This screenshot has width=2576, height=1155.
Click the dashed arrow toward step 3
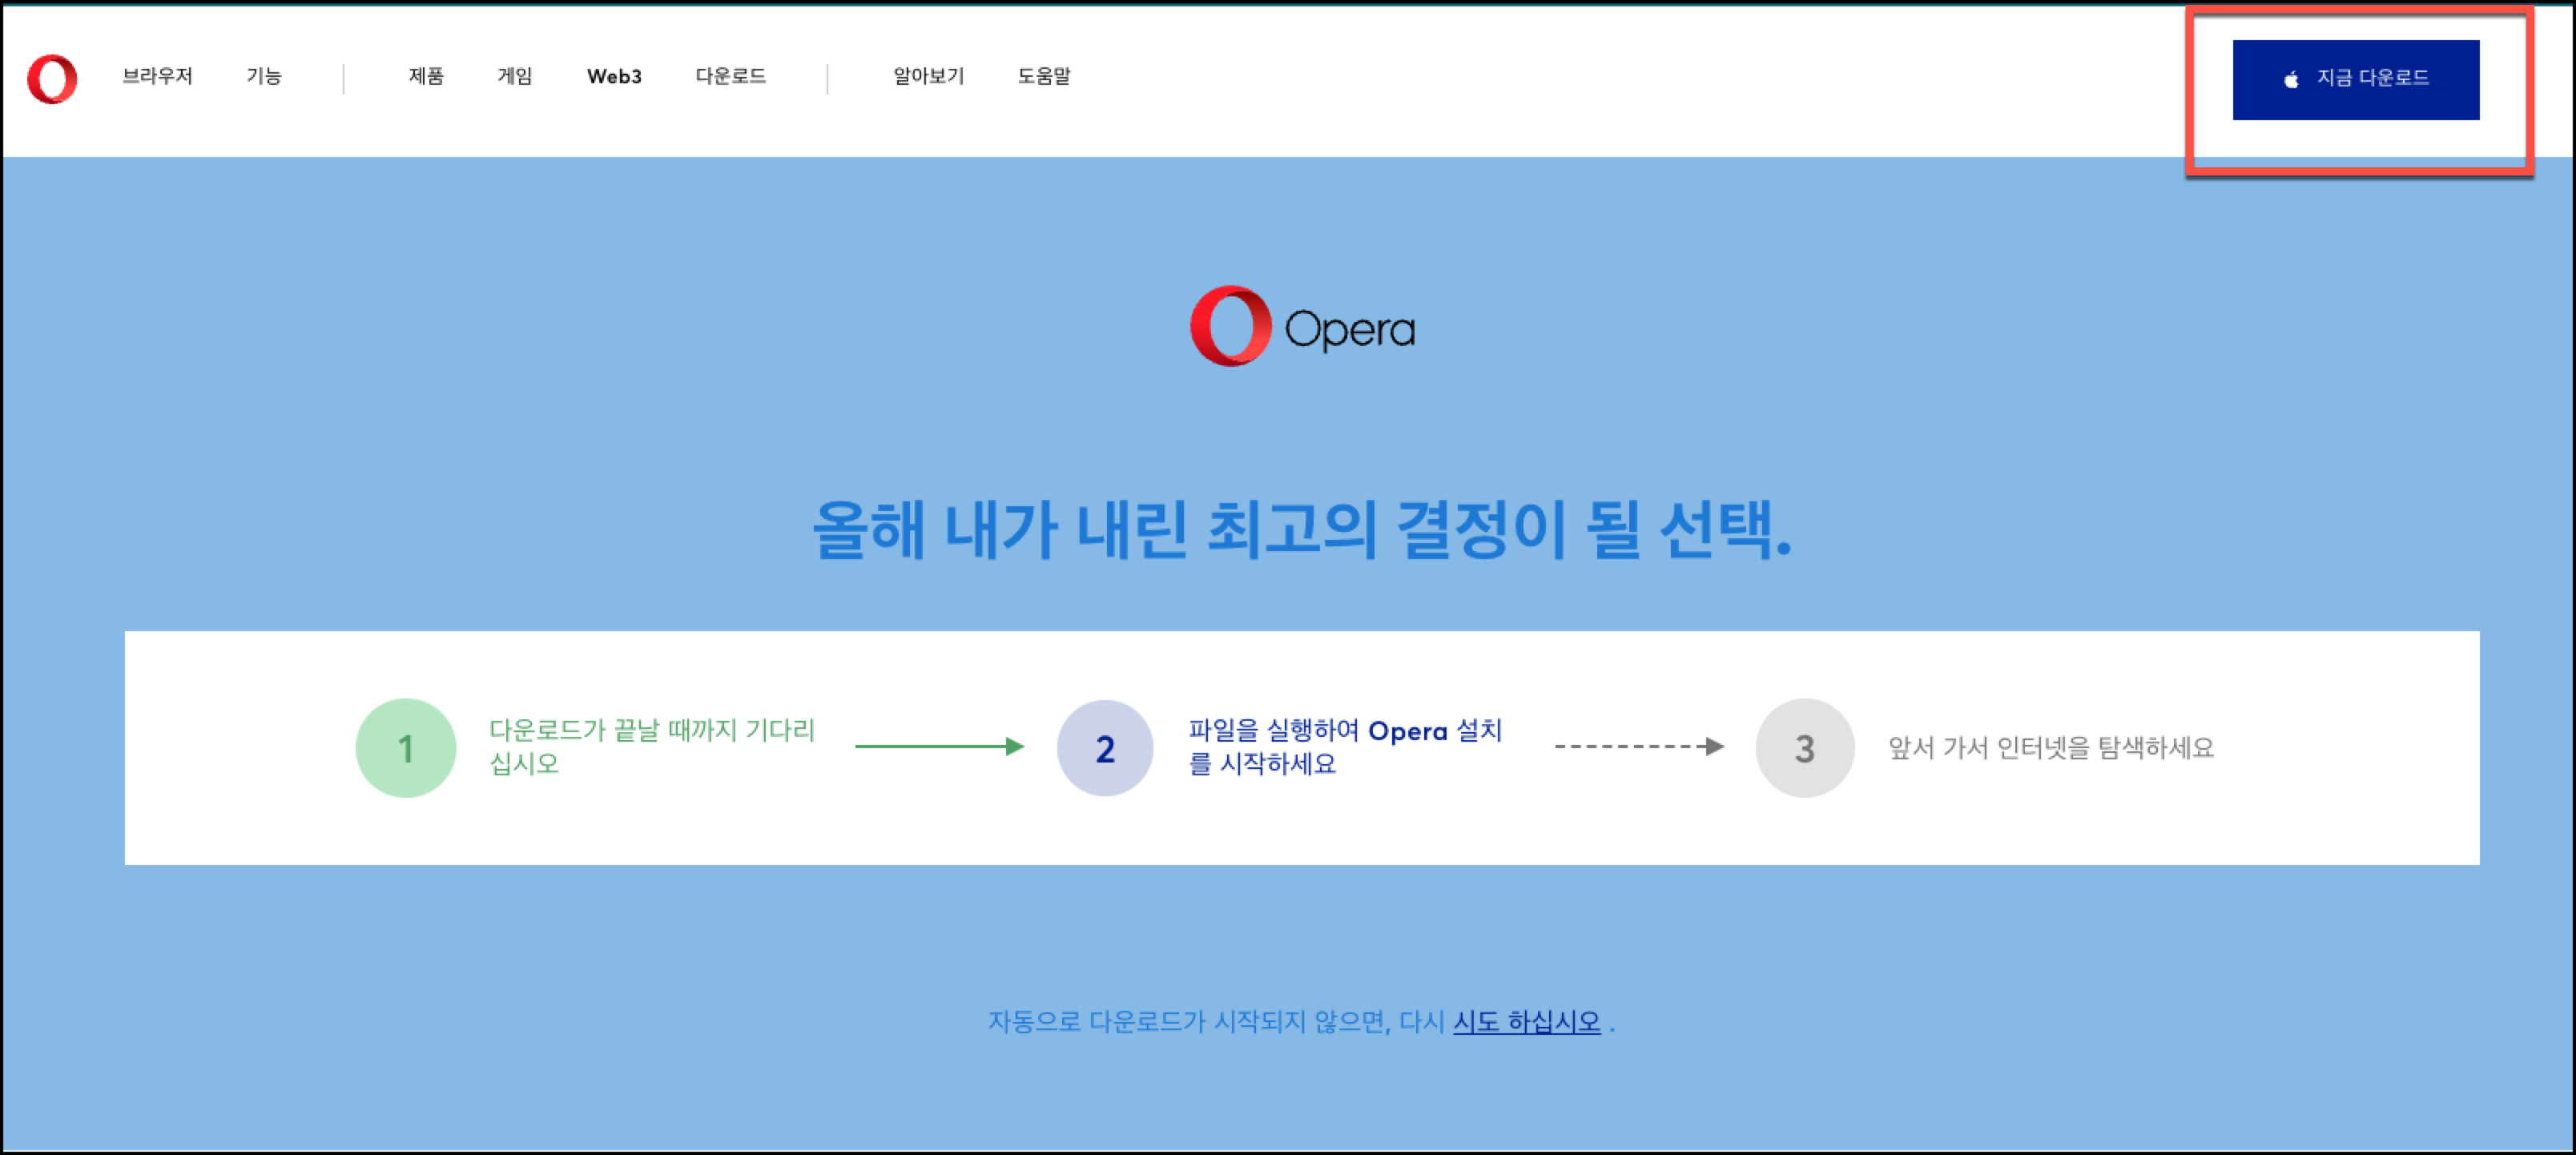[x=1638, y=746]
